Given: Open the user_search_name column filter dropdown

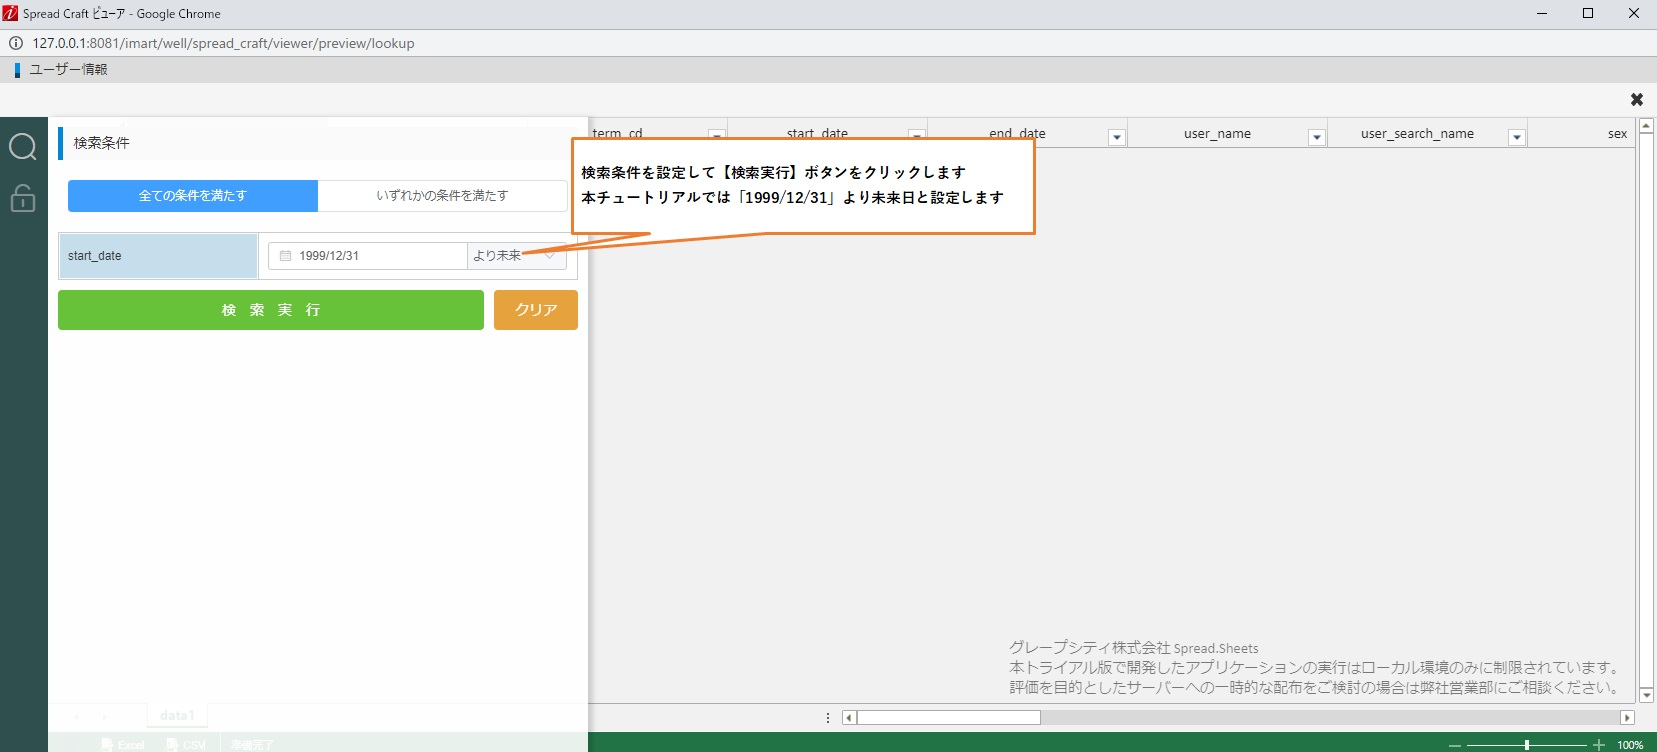Looking at the screenshot, I should point(1517,137).
